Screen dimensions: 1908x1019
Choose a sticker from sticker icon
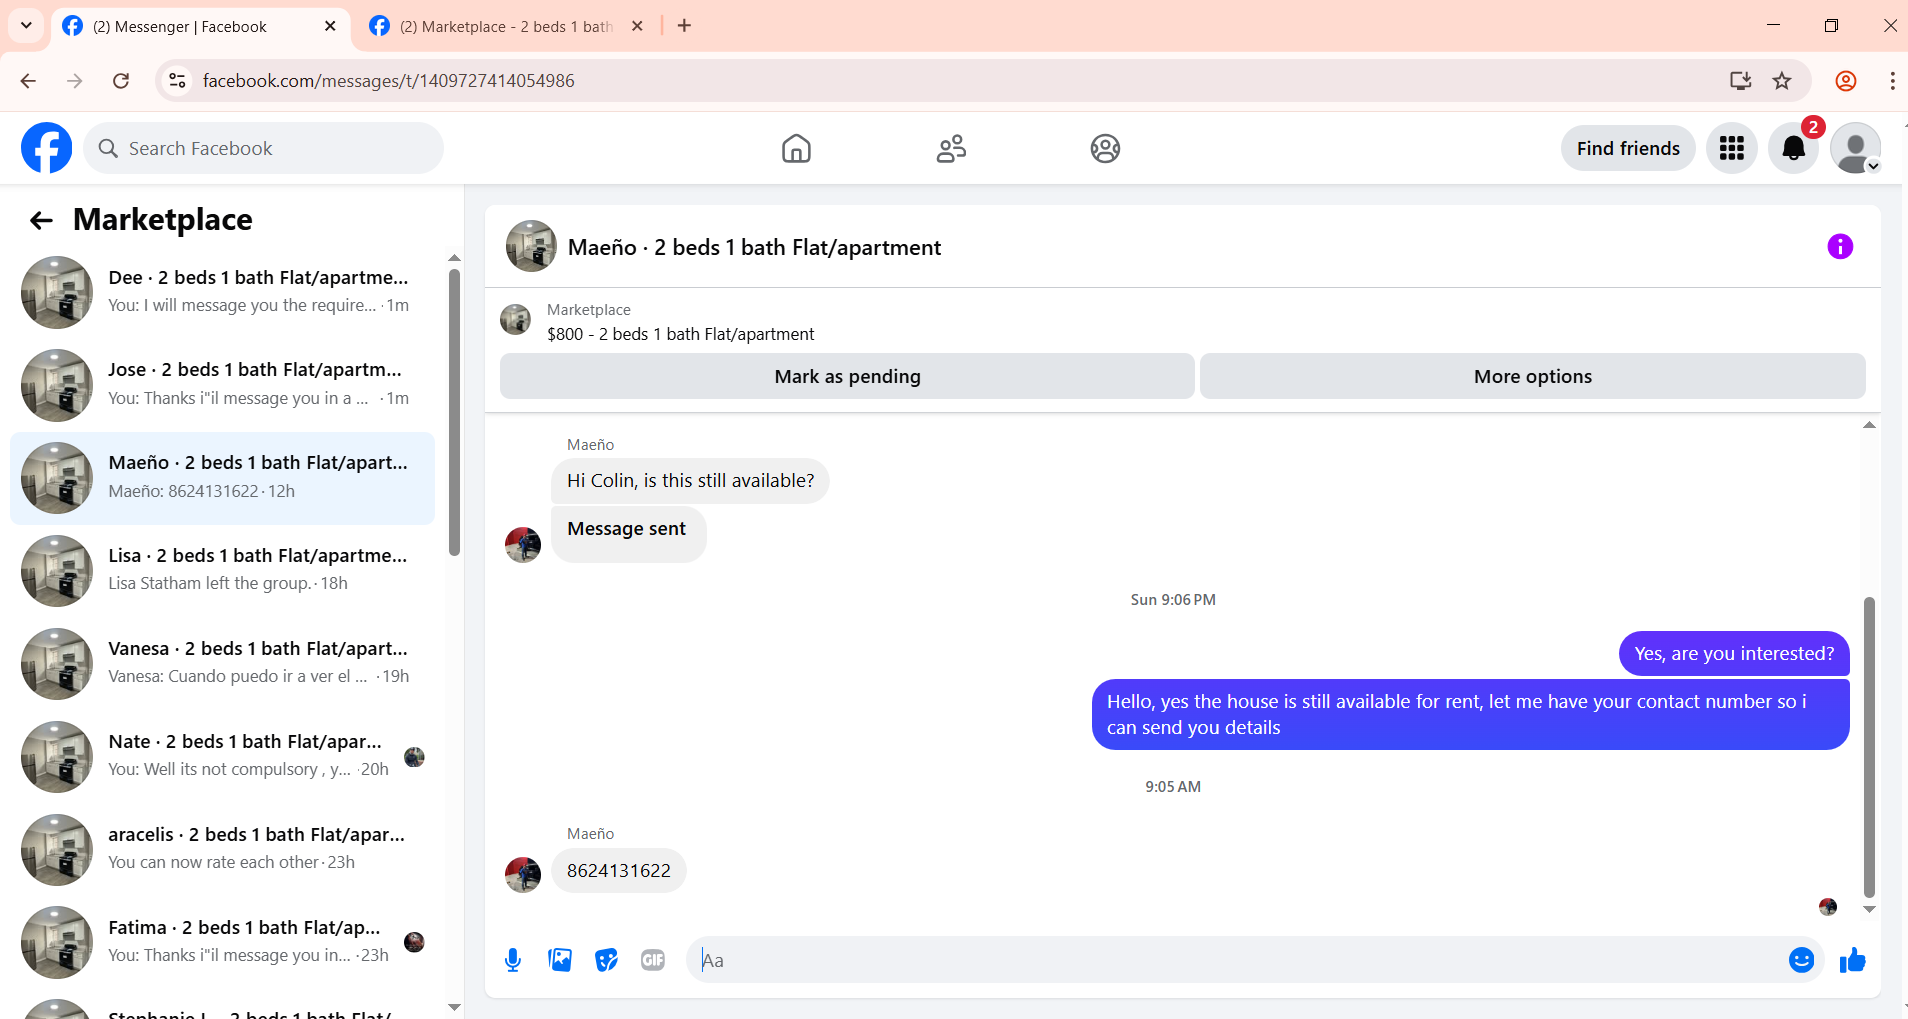point(606,960)
